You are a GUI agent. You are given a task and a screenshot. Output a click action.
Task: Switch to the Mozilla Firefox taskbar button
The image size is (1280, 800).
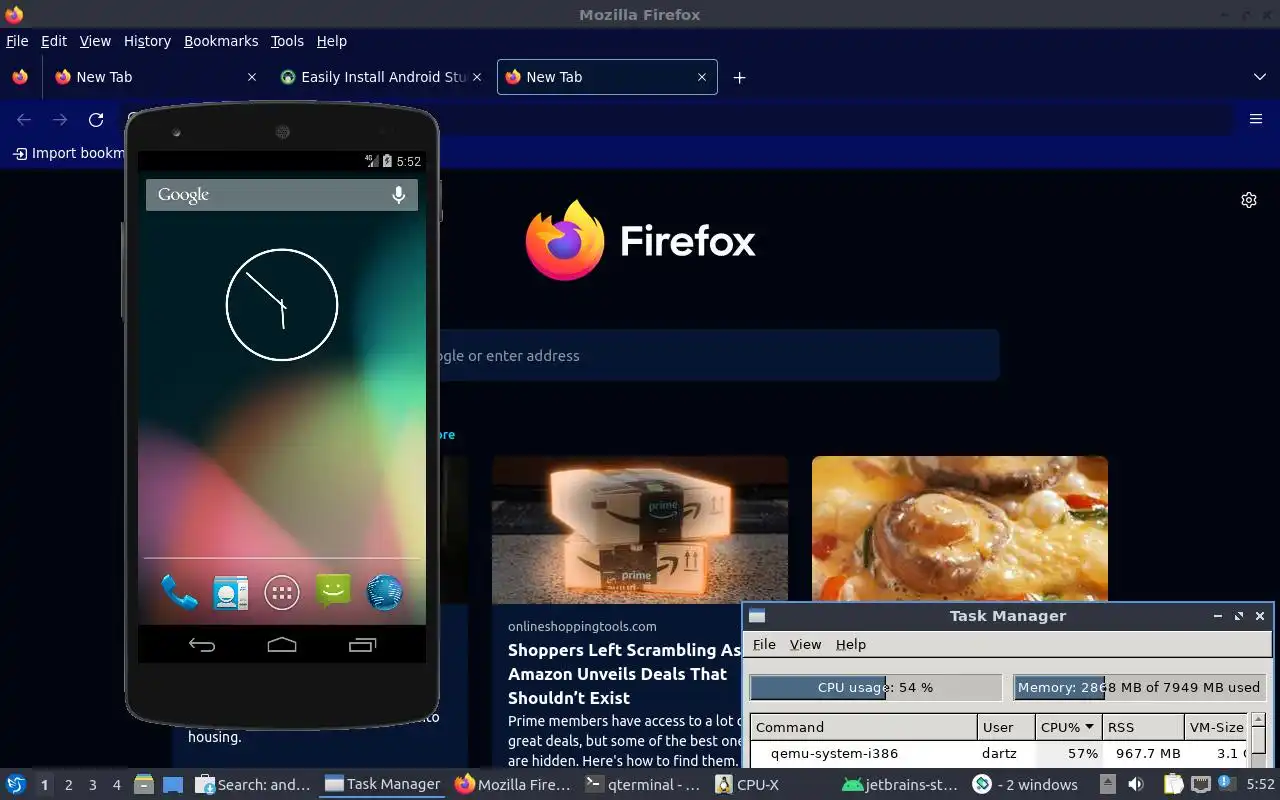point(513,784)
